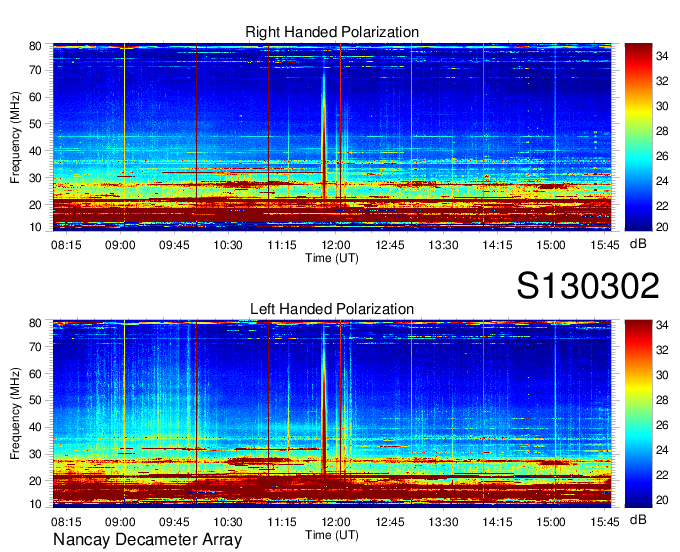The image size is (680, 552).
Task: Click the '30' frequency tick of right-handed panel
Action: 35,178
